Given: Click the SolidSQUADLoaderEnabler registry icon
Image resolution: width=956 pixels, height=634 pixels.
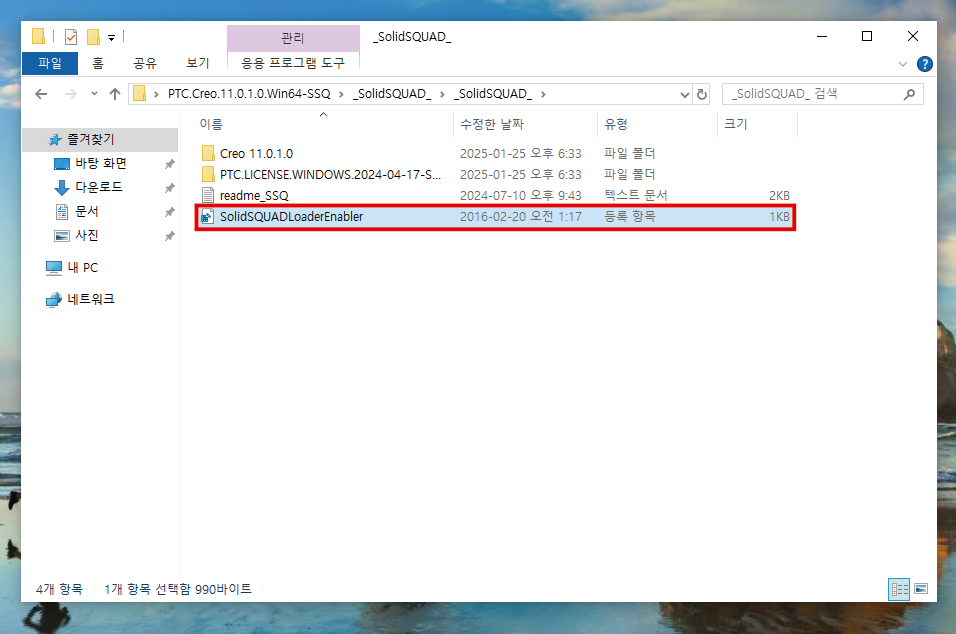Looking at the screenshot, I should pyautogui.click(x=207, y=216).
